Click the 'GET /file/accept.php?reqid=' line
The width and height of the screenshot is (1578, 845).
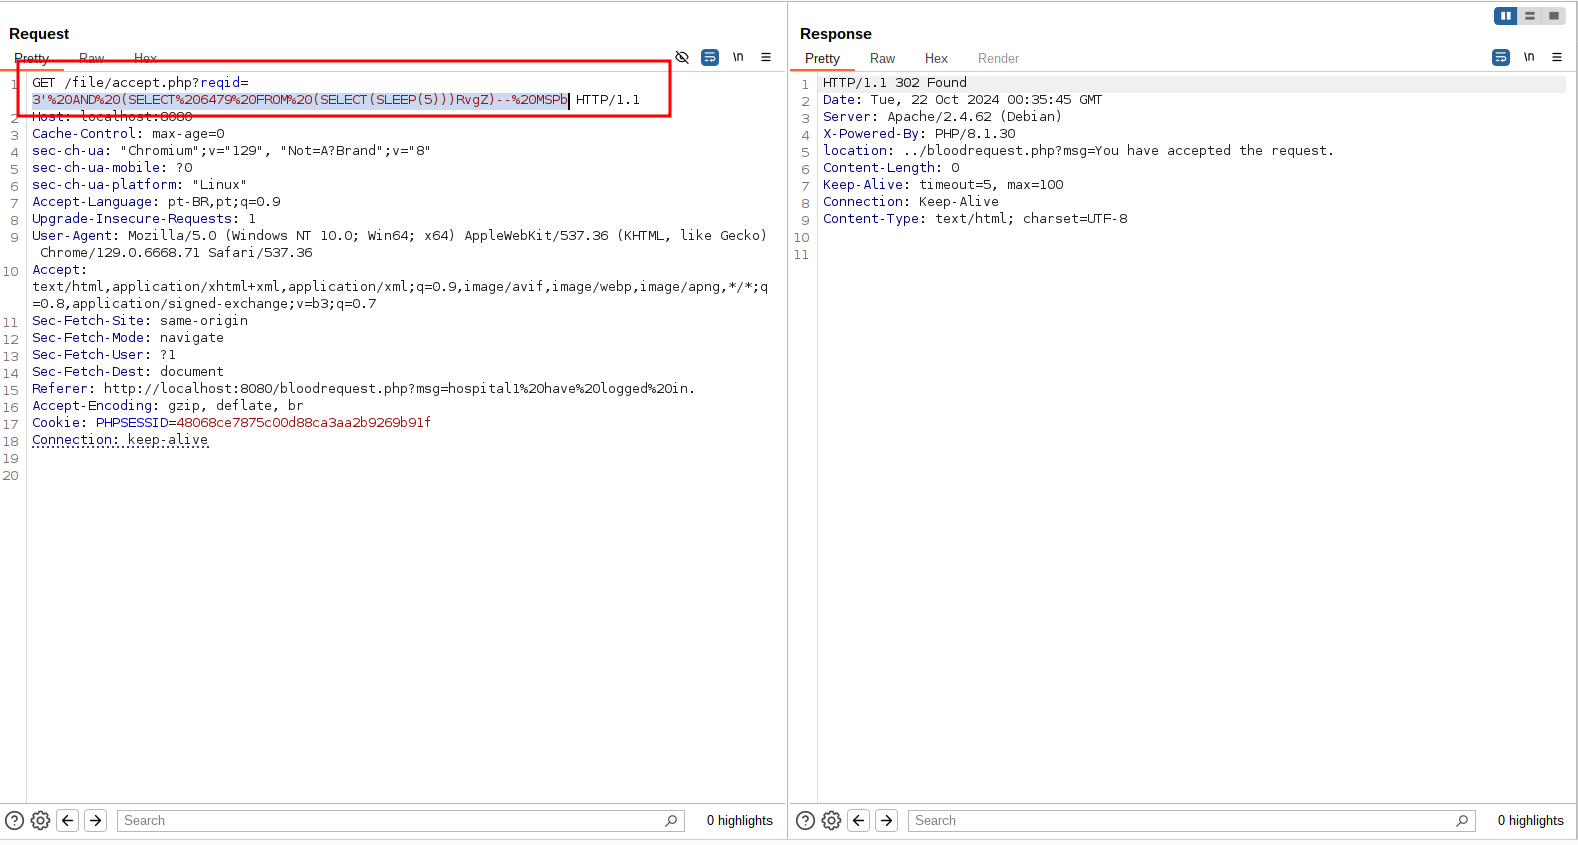(140, 83)
